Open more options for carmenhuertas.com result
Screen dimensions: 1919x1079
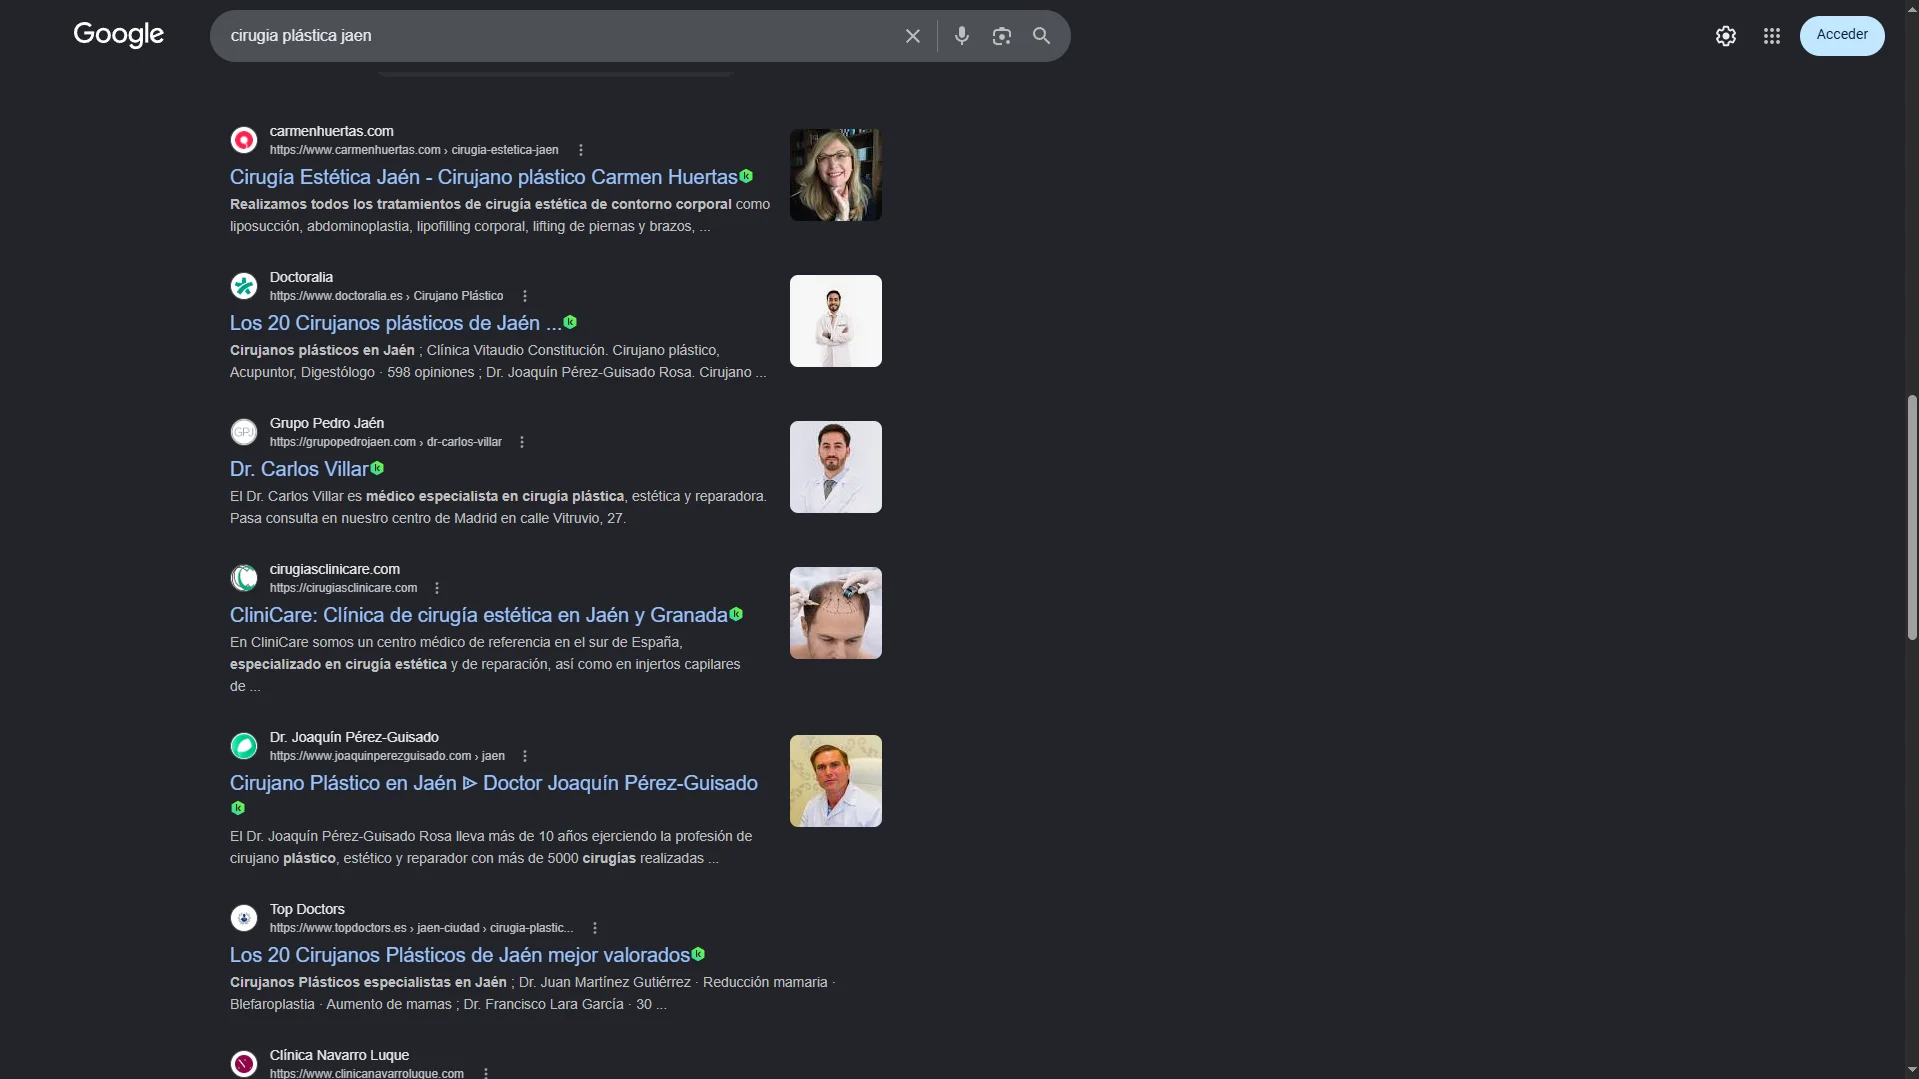click(581, 150)
